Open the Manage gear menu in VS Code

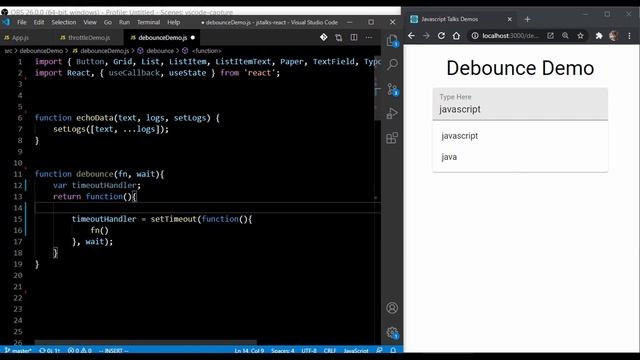[392, 333]
